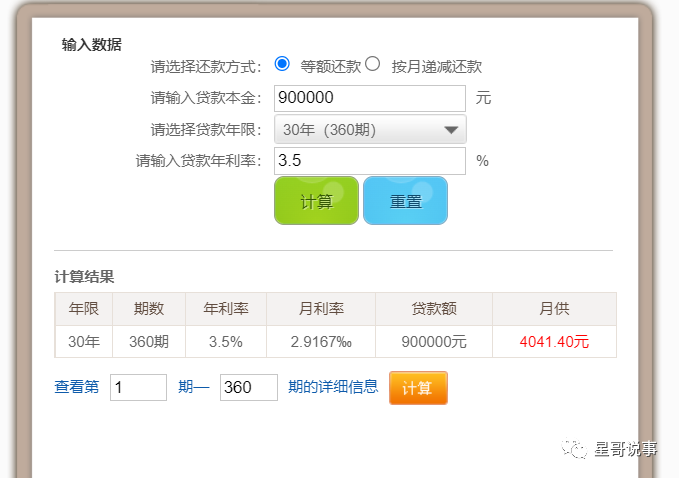Click the 900000元 loan amount cell

click(434, 342)
